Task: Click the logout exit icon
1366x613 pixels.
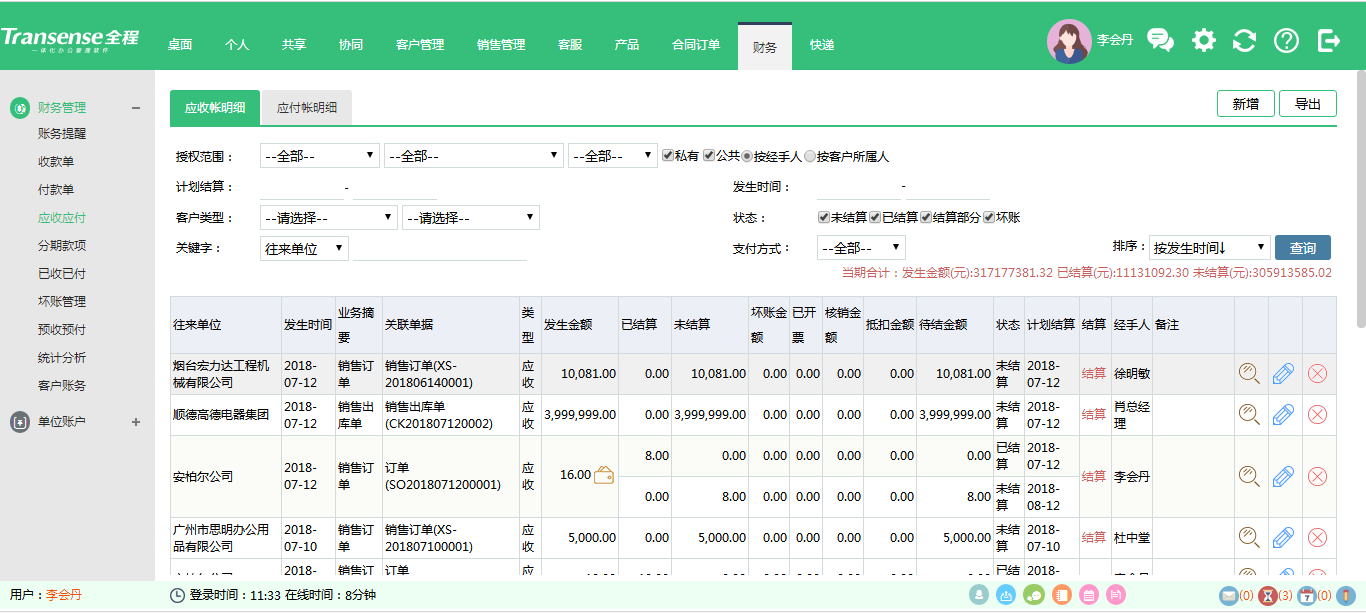Action: click(1329, 40)
